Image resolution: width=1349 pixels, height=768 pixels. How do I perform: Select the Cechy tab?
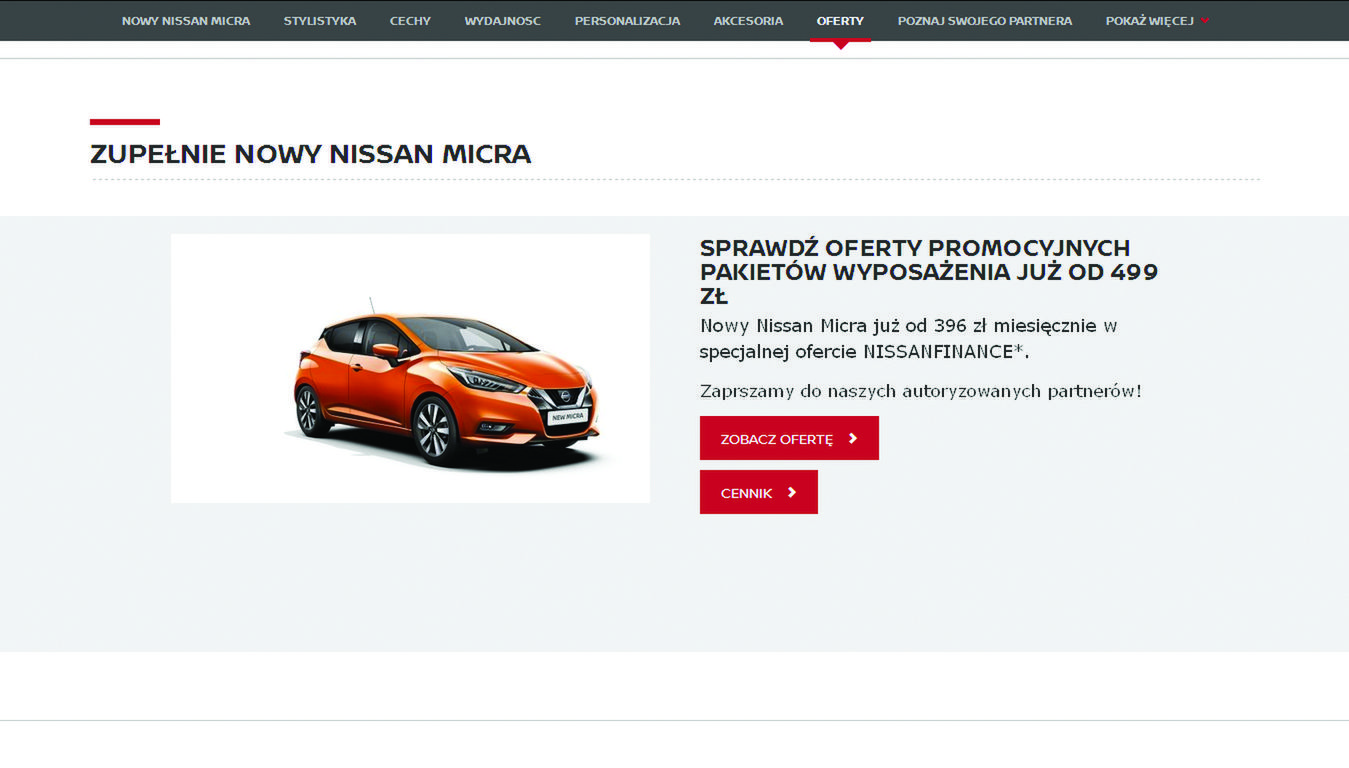(x=410, y=21)
